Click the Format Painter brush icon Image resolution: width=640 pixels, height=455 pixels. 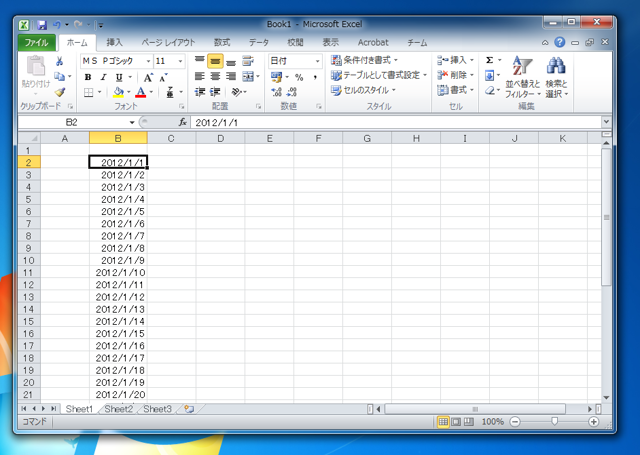60,92
